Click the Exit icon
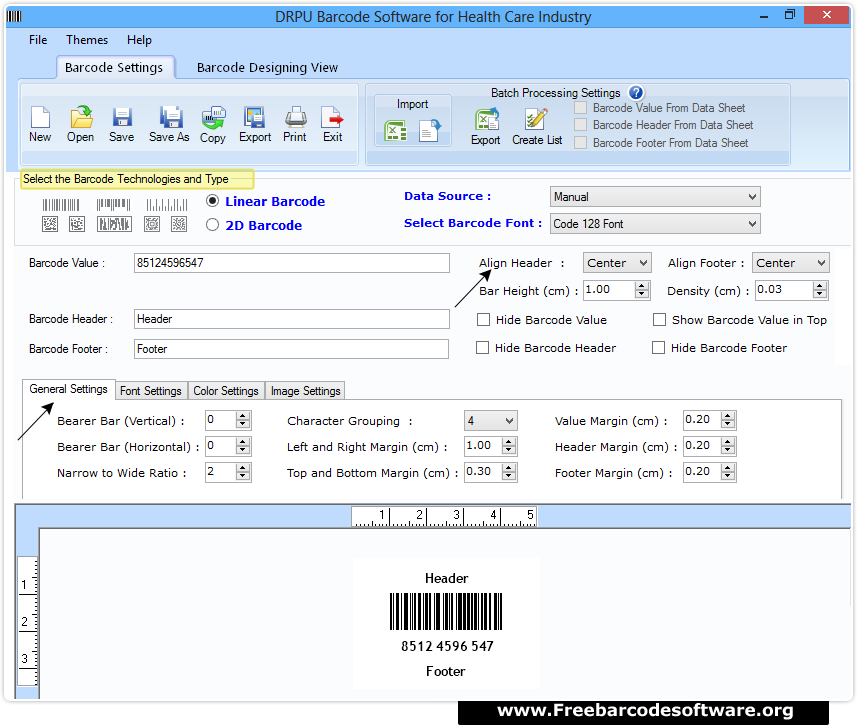The width and height of the screenshot is (857, 725). click(332, 117)
